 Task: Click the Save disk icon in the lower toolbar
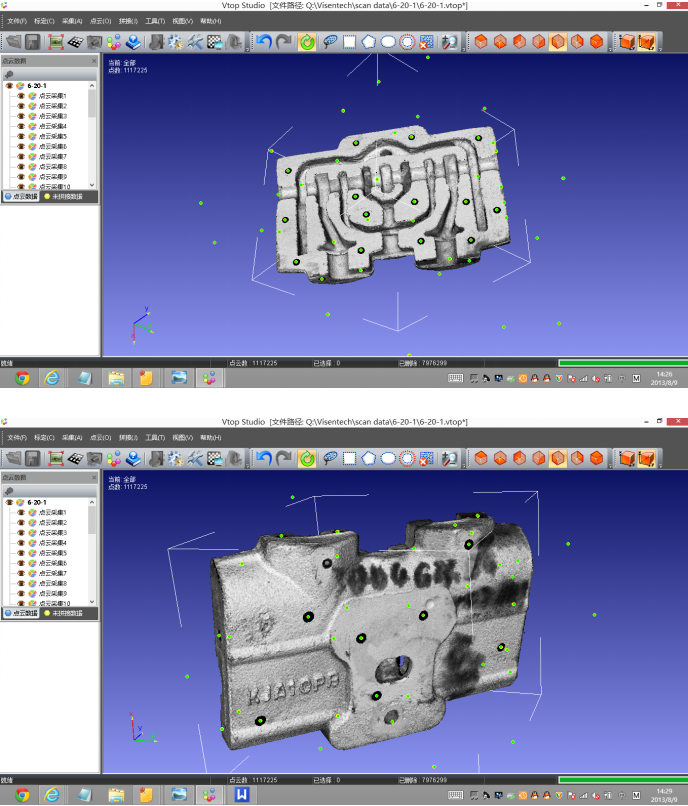point(32,458)
